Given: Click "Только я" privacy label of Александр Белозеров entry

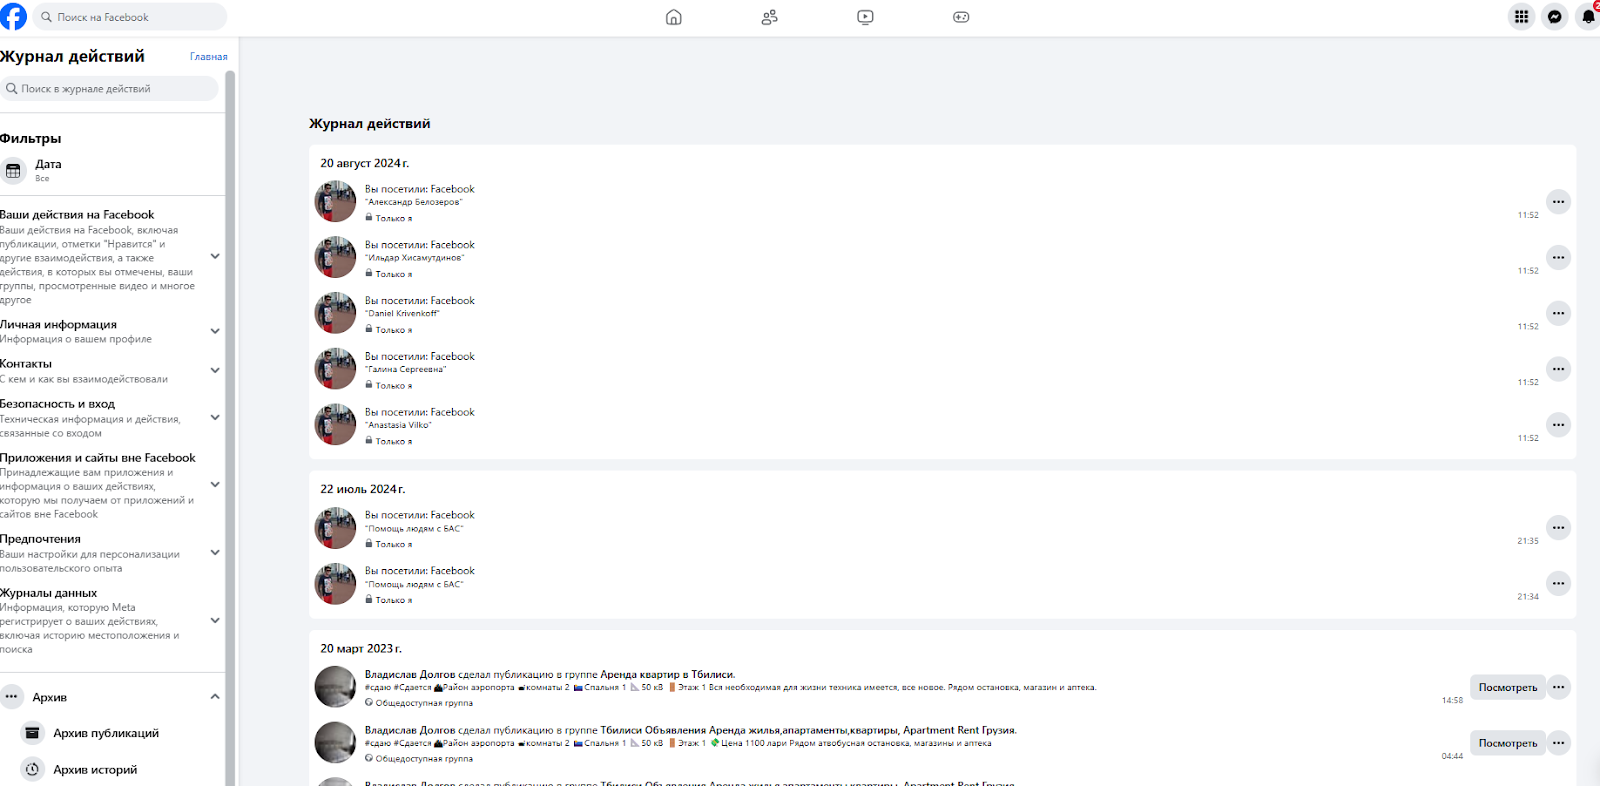Looking at the screenshot, I should (393, 218).
